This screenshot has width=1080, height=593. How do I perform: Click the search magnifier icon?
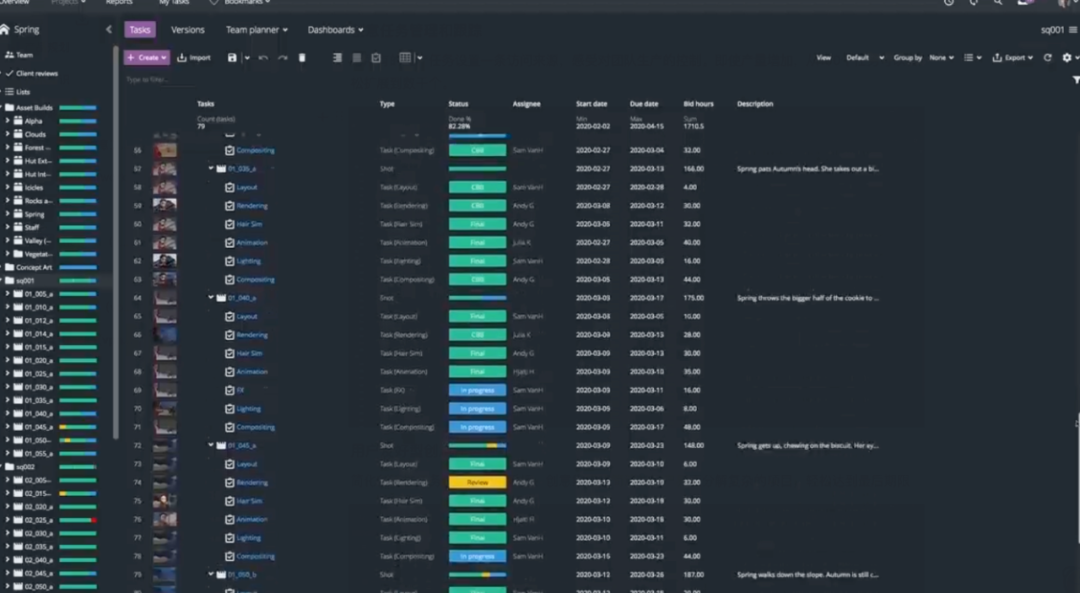coord(998,3)
